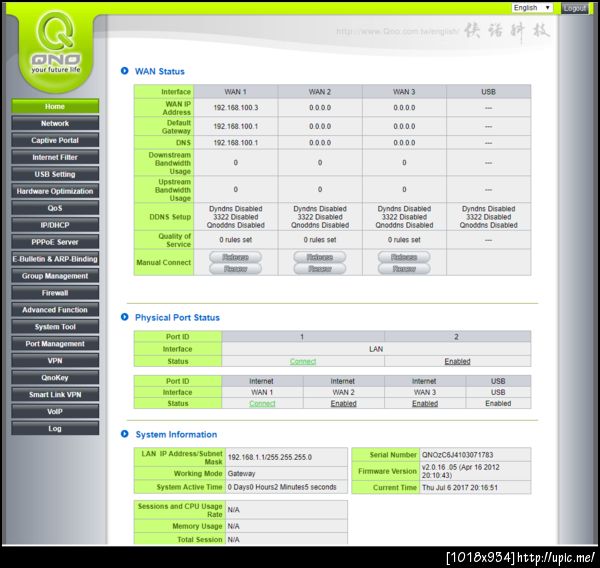The width and height of the screenshot is (600, 568).
Task: Open the Hardware Optimization menu
Action: [55, 191]
